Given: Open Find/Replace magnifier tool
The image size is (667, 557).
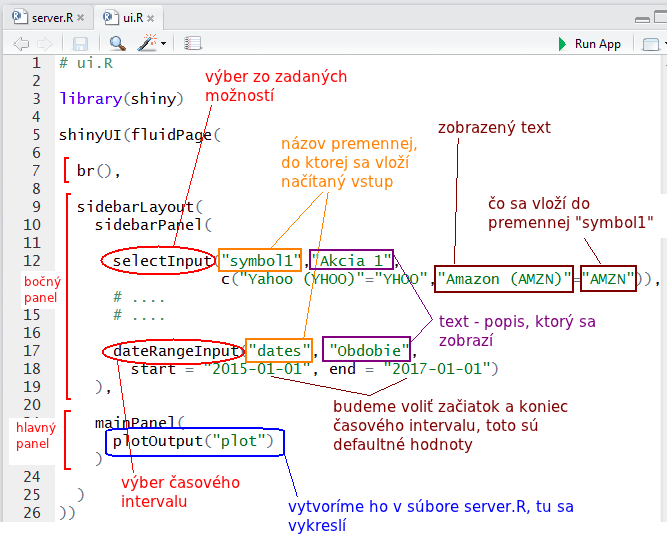Looking at the screenshot, I should 117,43.
